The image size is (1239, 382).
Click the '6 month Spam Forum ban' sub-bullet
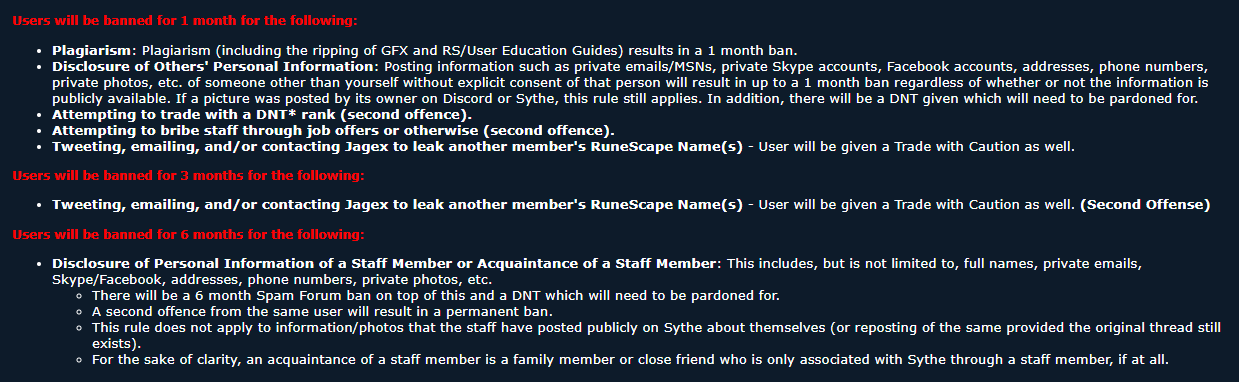435,295
